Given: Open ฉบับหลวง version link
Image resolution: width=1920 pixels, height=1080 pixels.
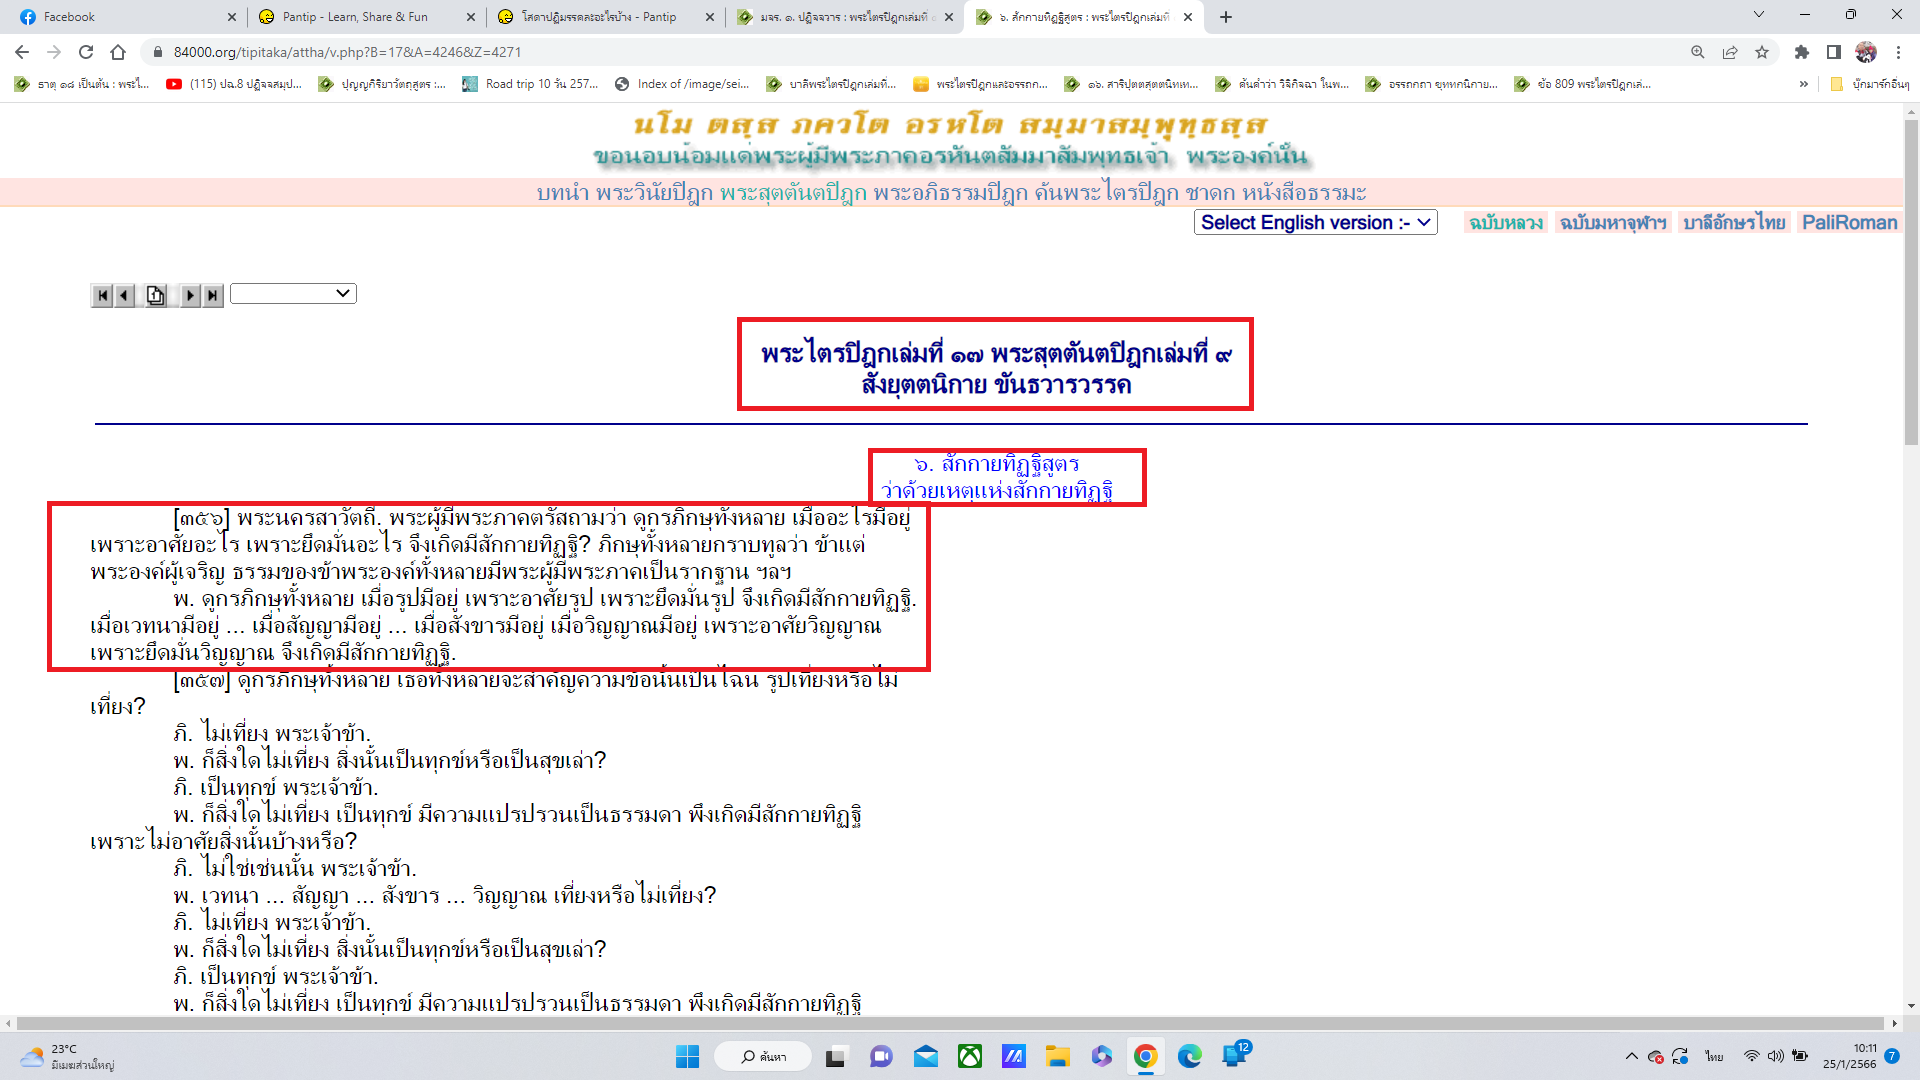Looking at the screenshot, I should coord(1505,223).
